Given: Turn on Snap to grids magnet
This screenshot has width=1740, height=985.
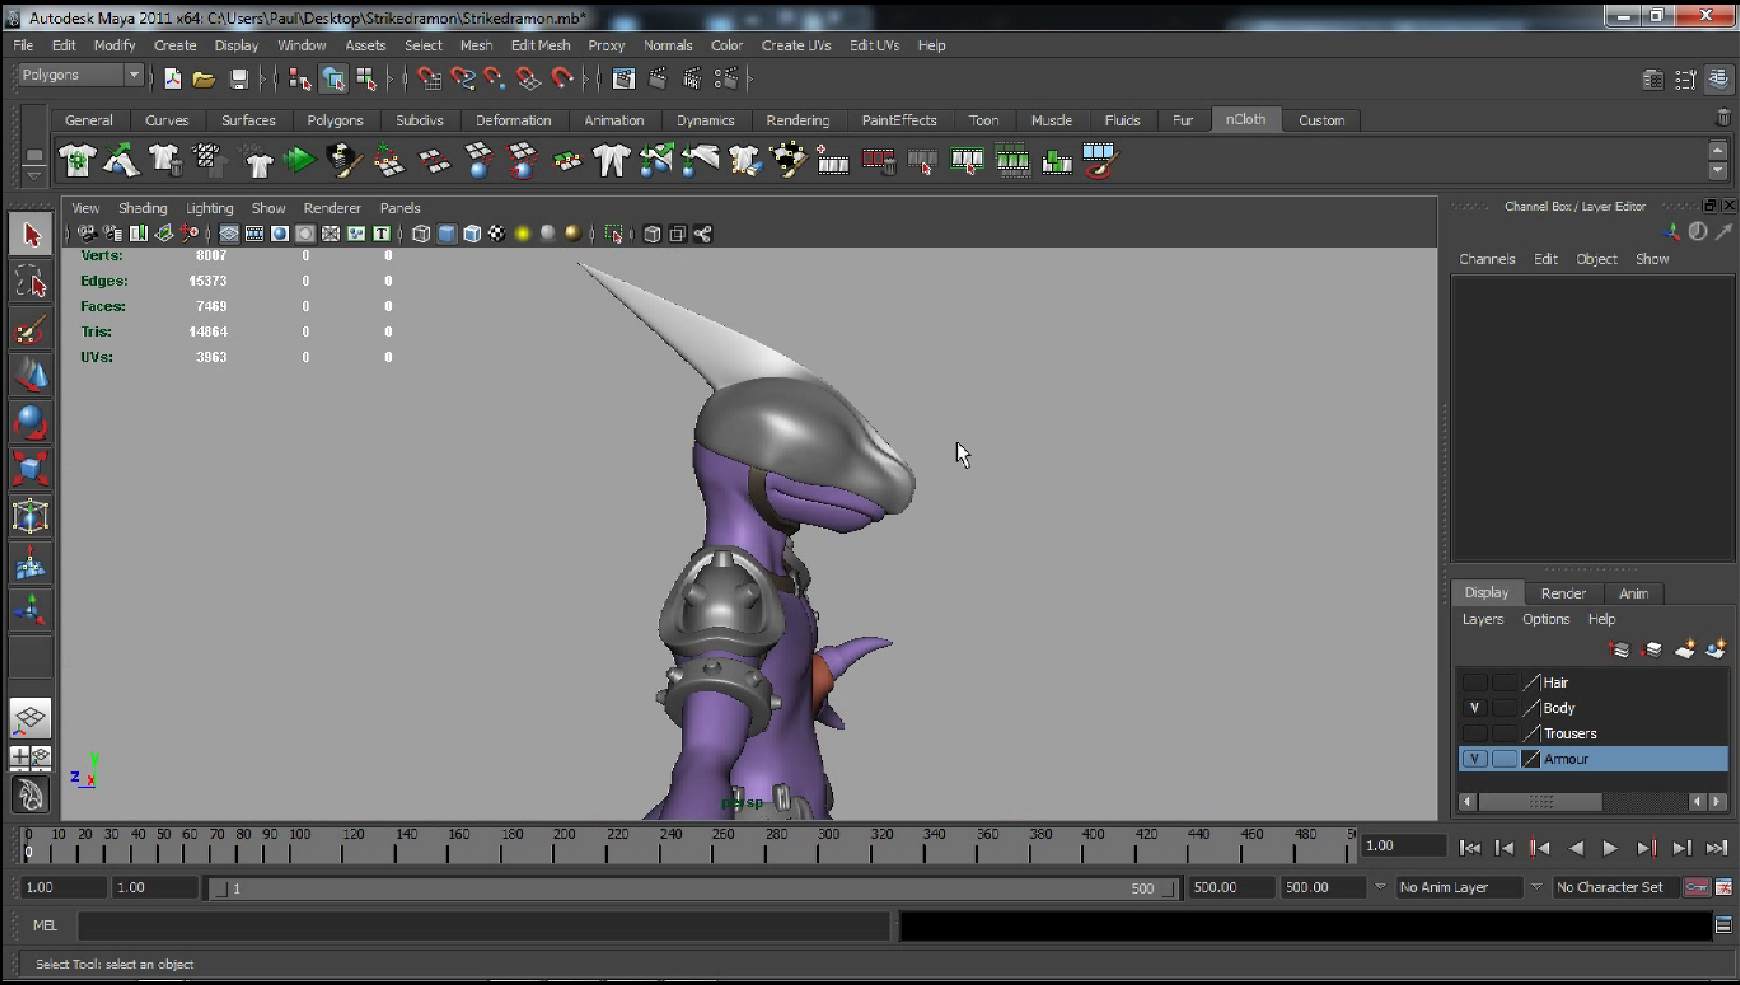Looking at the screenshot, I should coord(429,79).
